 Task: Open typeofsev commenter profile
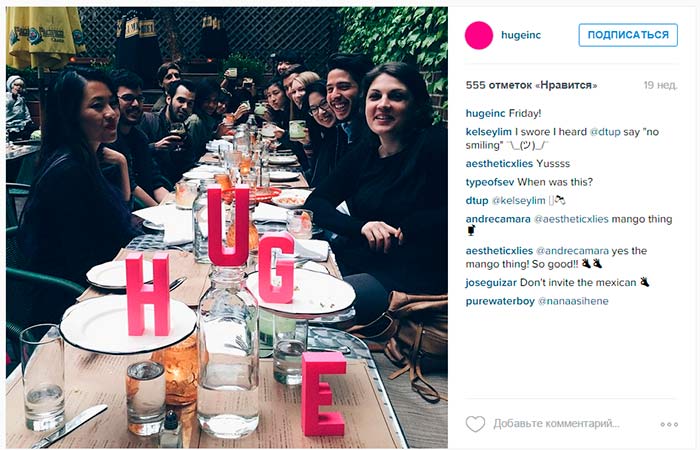490,182
